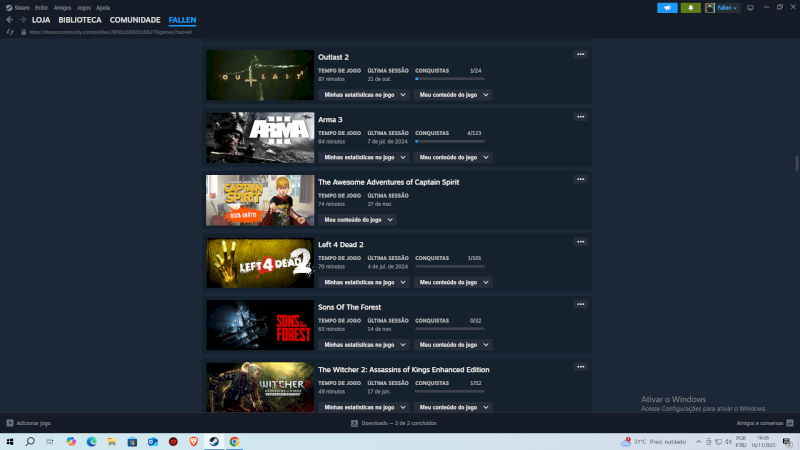
Task: Open options ellipsis for Outlast 2
Action: [581, 54]
